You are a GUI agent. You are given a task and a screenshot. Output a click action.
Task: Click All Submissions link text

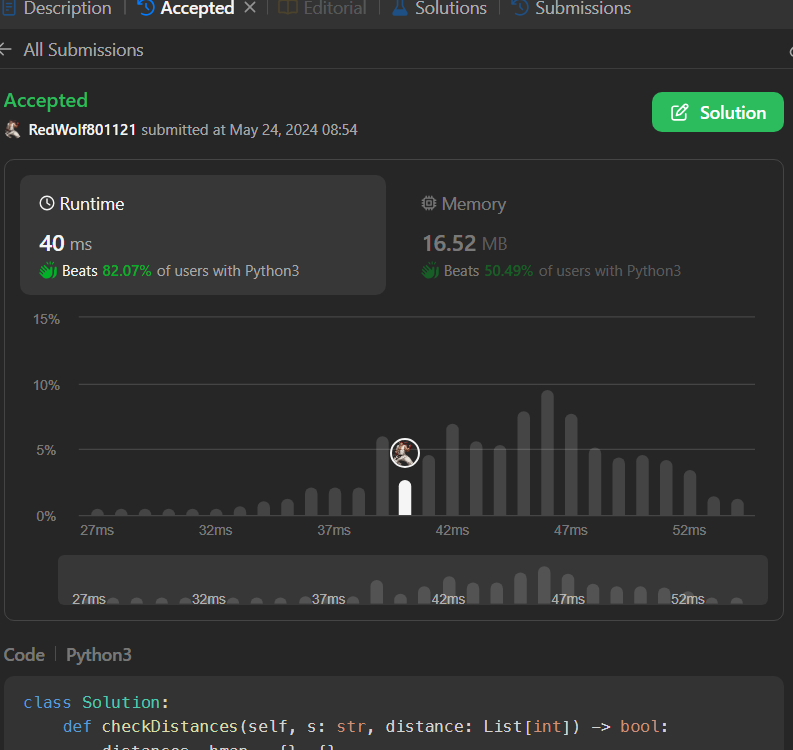tap(83, 50)
